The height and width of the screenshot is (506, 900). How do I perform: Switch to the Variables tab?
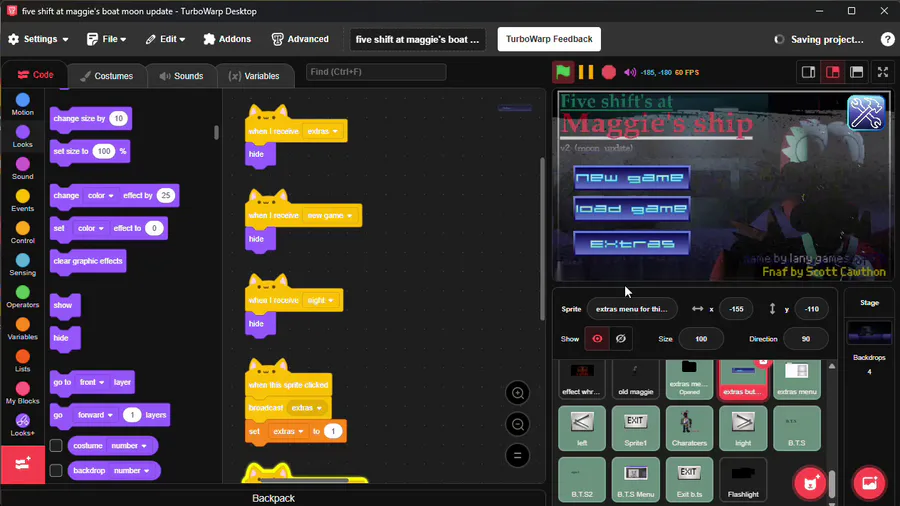coord(254,76)
